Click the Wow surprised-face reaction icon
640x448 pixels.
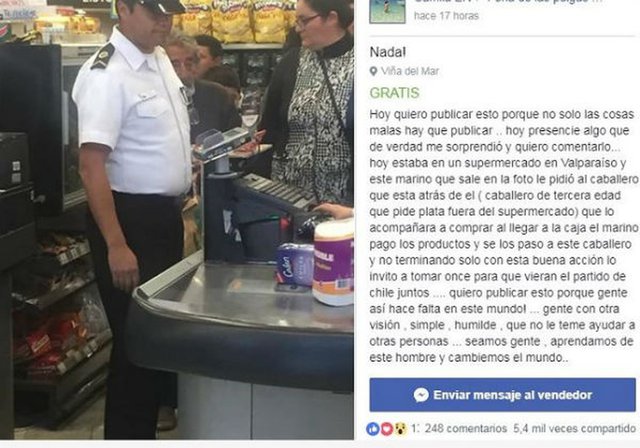(x=401, y=428)
